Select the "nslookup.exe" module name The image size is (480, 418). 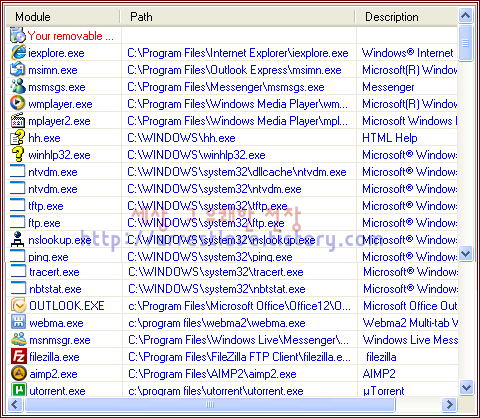[60, 240]
